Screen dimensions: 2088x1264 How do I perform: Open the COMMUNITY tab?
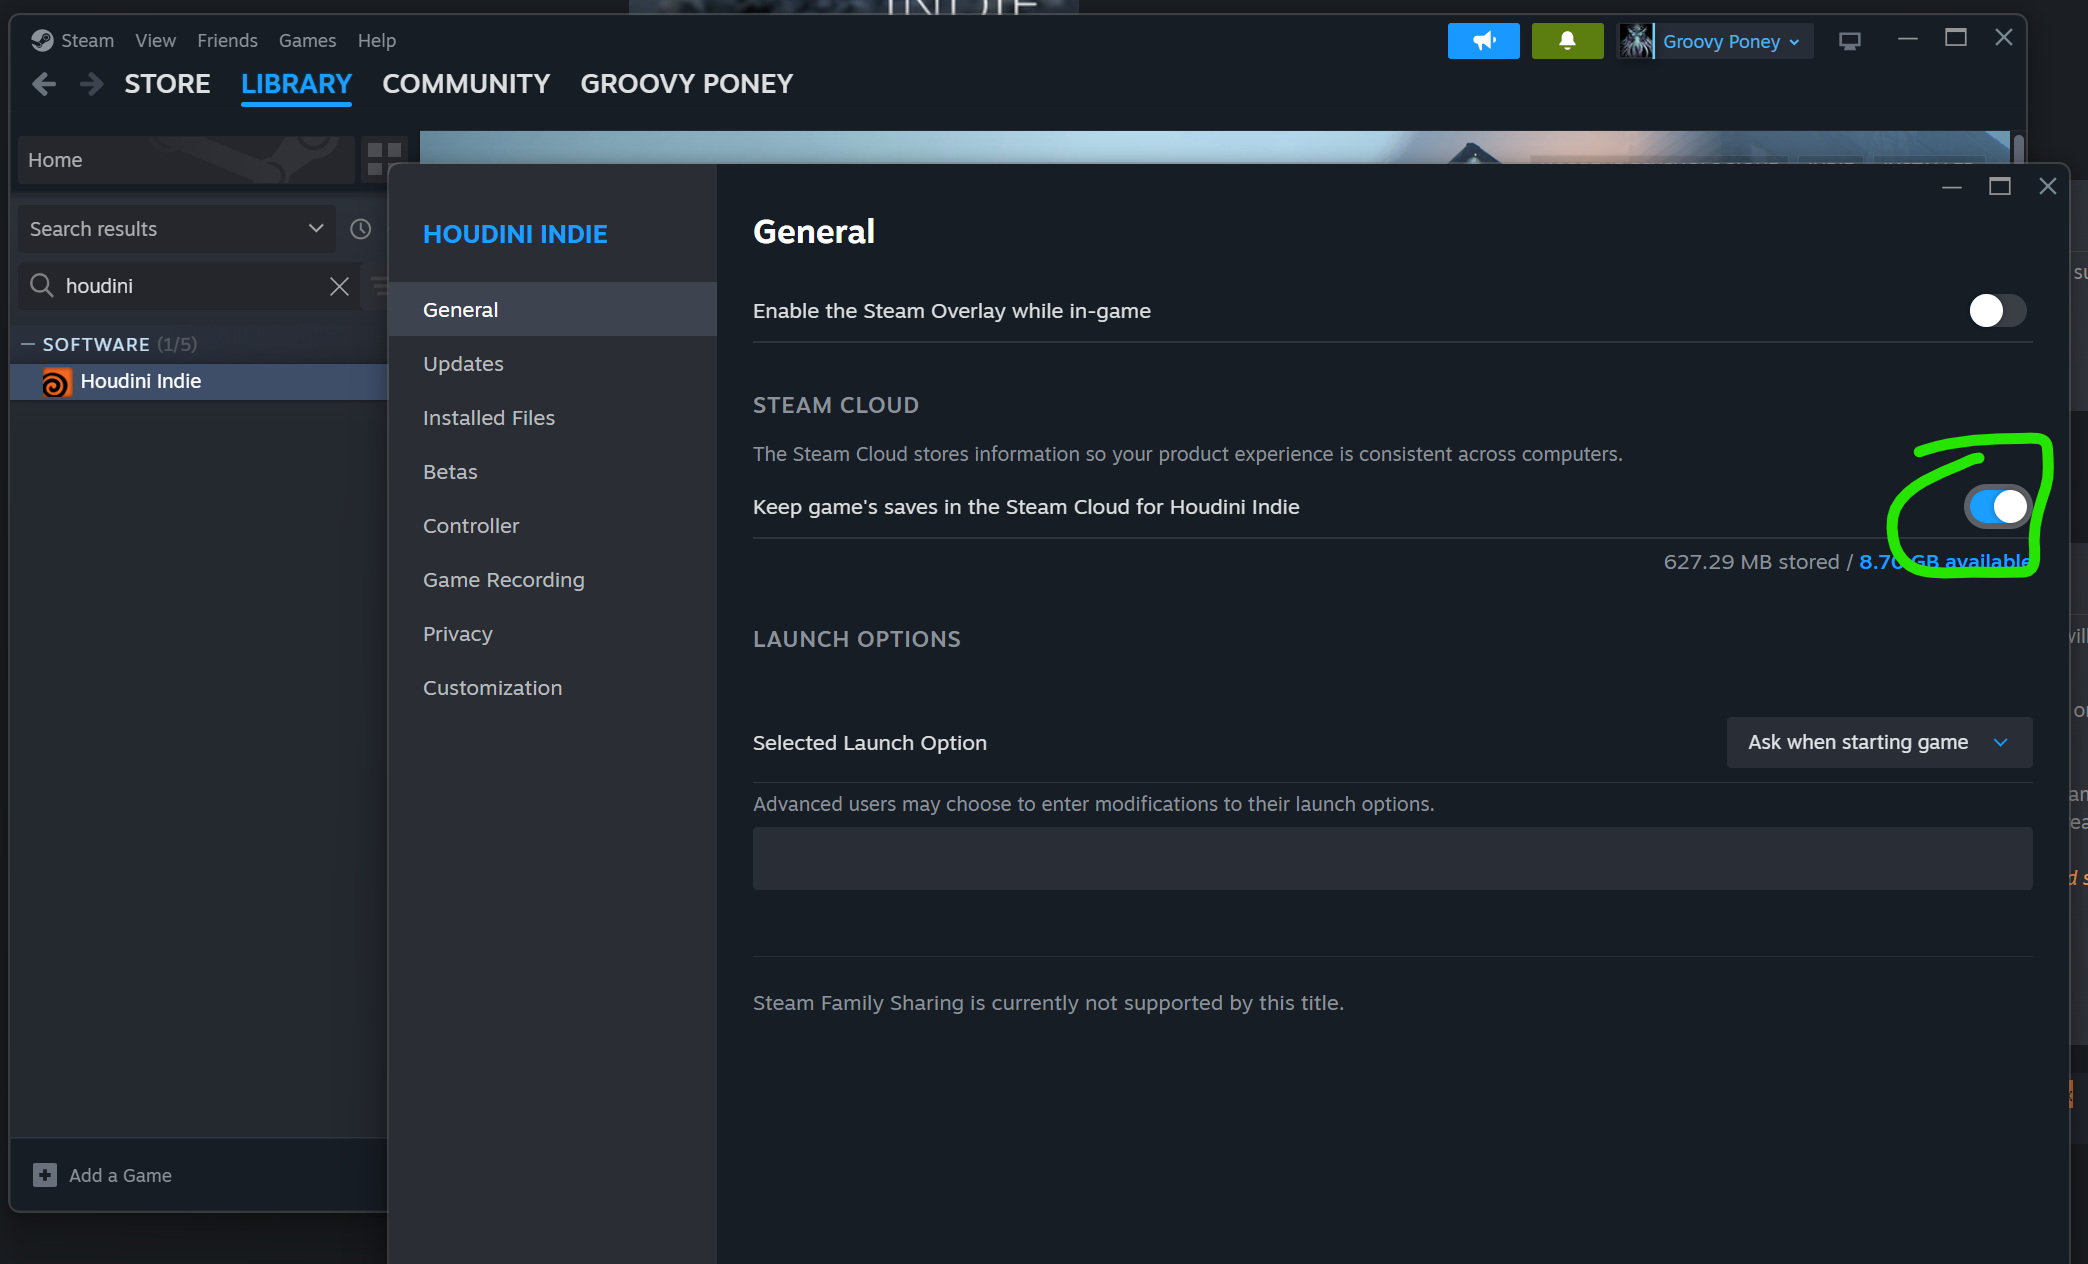coord(466,84)
